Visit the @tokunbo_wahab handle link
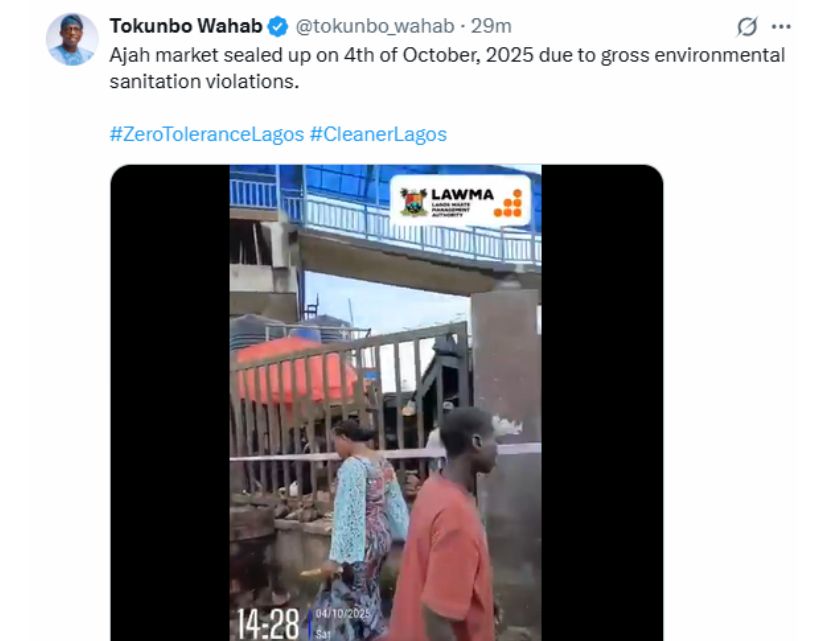Screen dimensions: 828x641 pyautogui.click(x=374, y=26)
